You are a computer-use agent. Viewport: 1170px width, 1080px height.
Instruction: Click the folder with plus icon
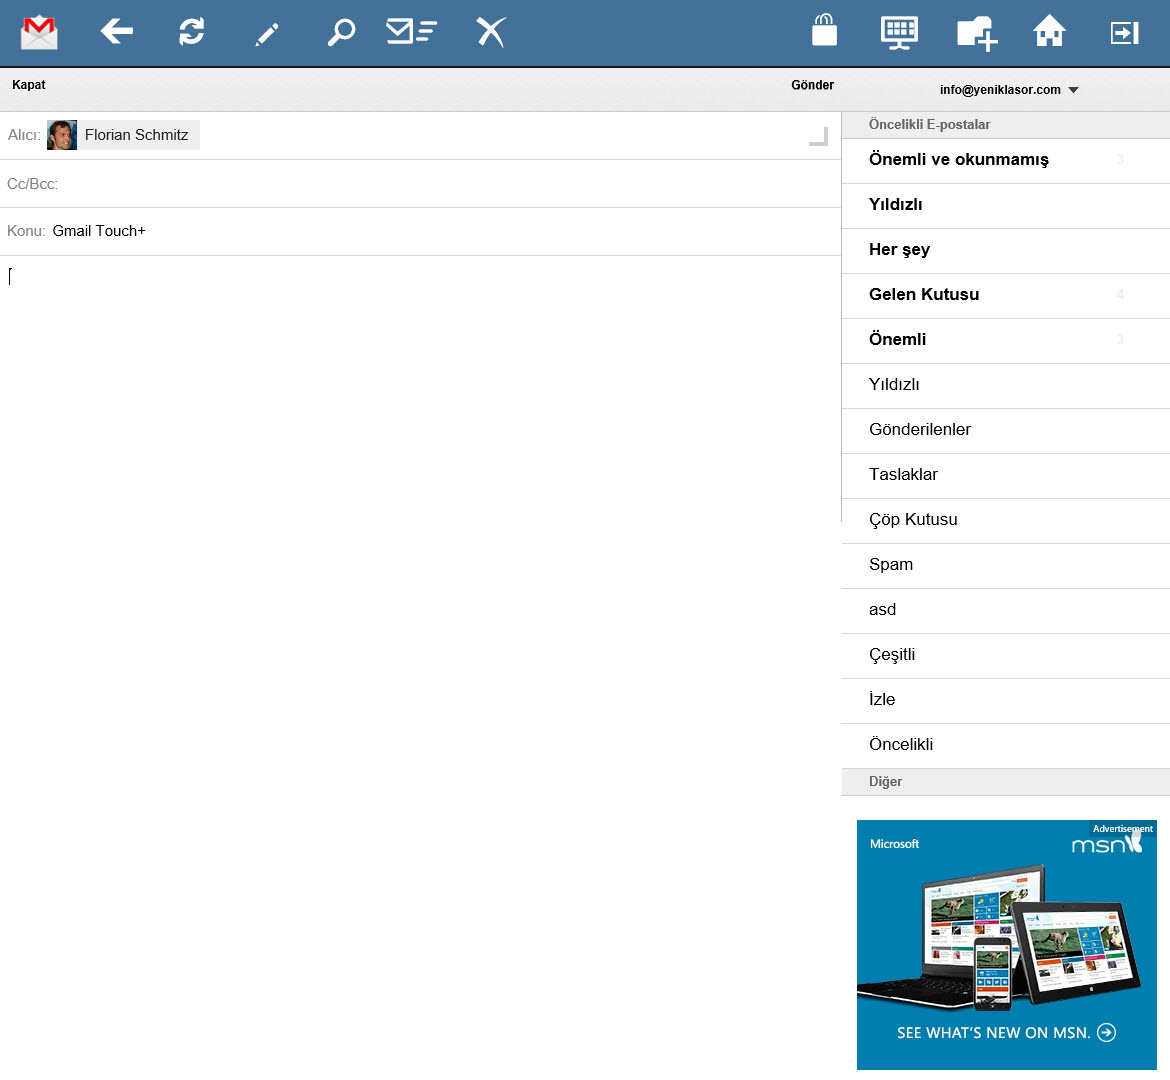976,33
